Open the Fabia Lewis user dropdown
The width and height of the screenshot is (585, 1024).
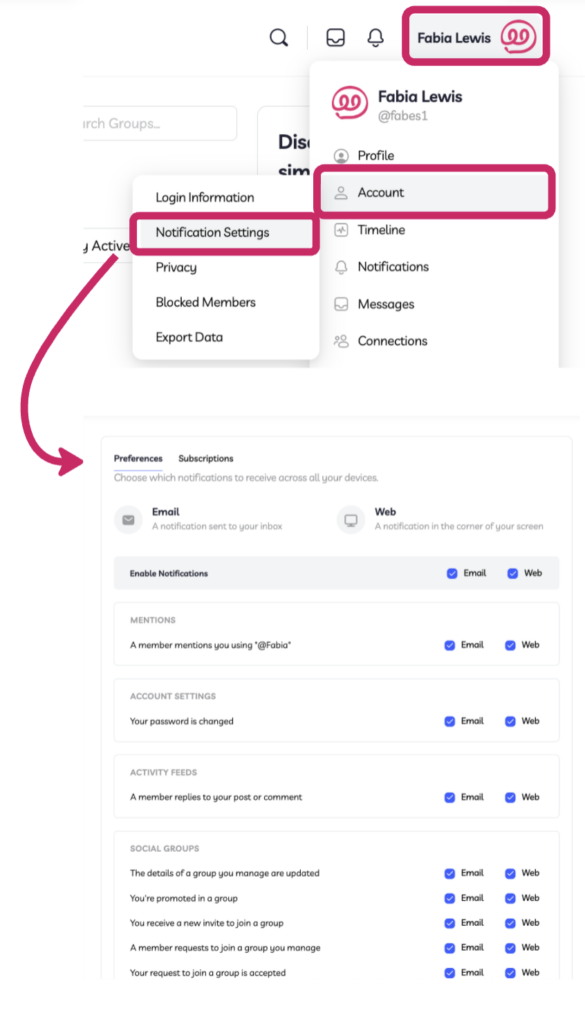475,37
